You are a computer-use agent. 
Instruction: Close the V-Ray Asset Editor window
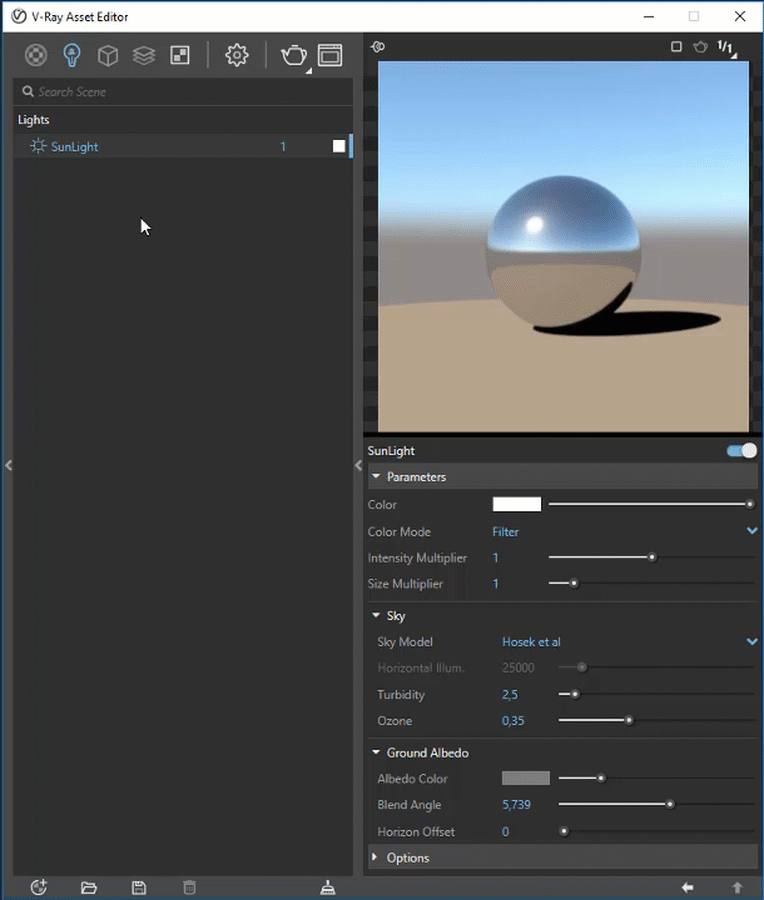coord(740,16)
